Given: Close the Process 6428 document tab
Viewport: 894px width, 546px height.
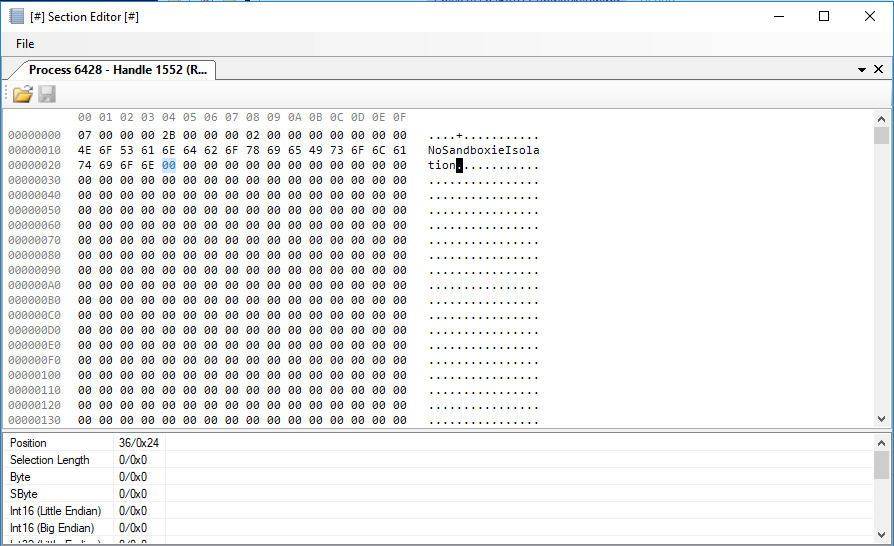Looking at the screenshot, I should (x=879, y=69).
